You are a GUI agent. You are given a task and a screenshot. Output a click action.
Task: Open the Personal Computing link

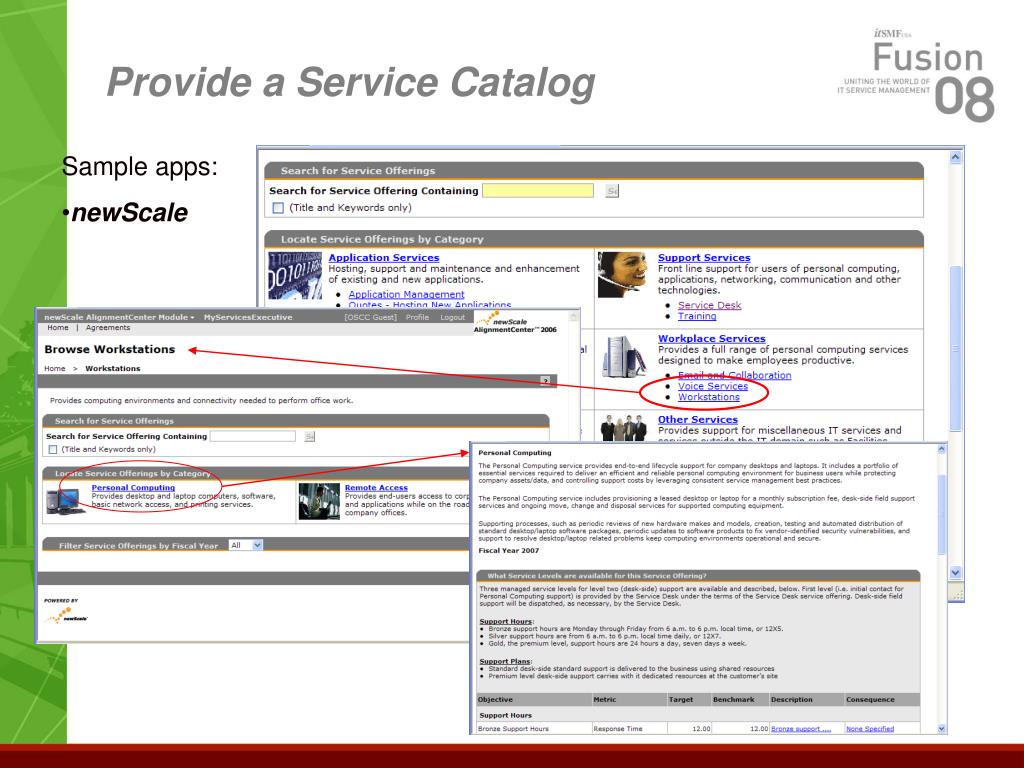[x=133, y=488]
